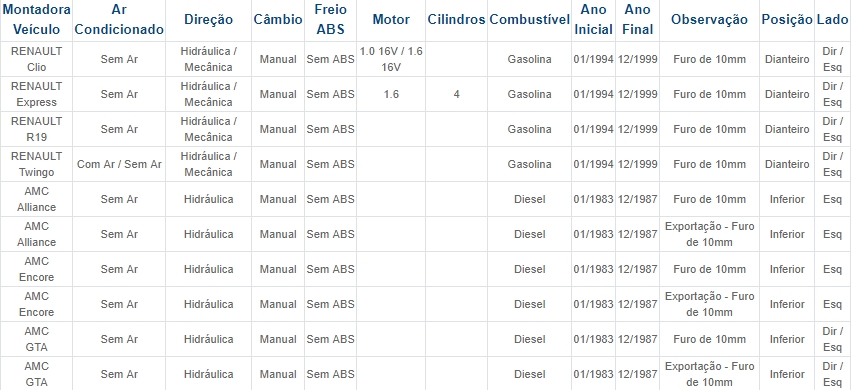This screenshot has height=390, width=851.
Task: Click the RENAULT Twingo vehicle cell
Action: pos(36,164)
